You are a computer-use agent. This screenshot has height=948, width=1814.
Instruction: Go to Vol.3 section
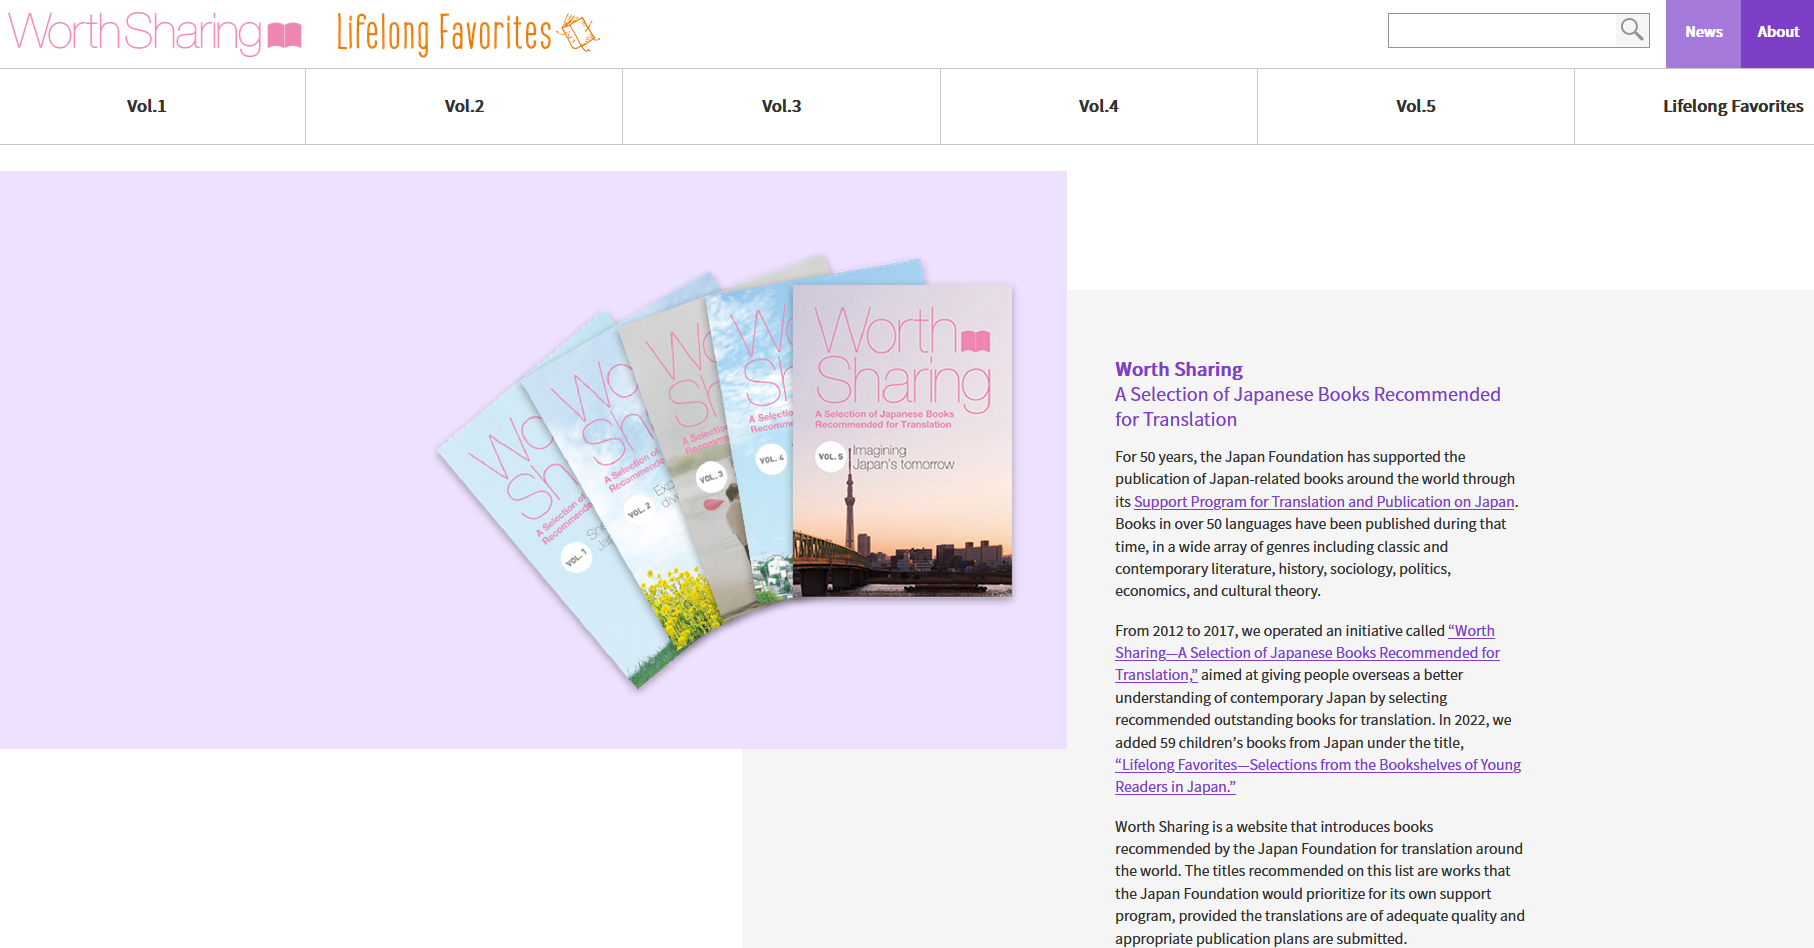(x=781, y=106)
